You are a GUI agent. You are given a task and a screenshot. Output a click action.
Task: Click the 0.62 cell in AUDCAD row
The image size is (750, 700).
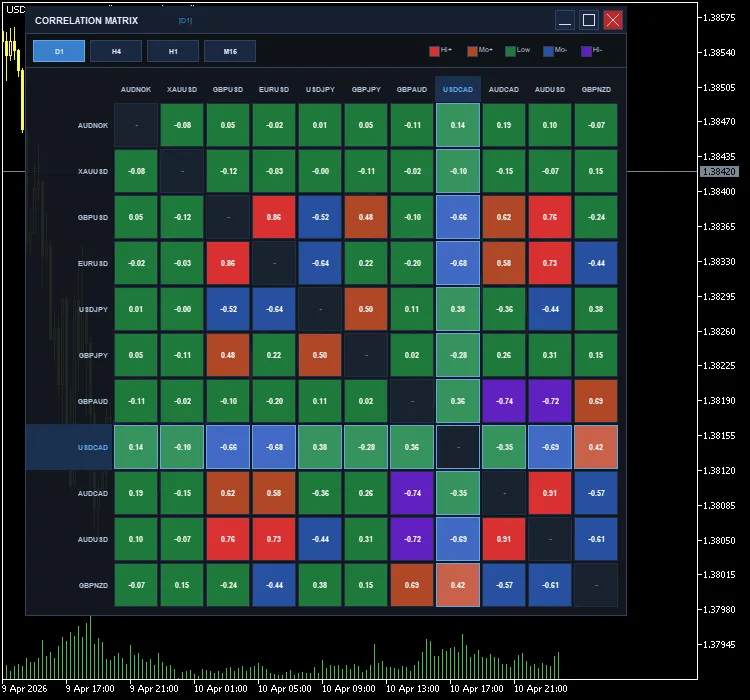coord(228,493)
